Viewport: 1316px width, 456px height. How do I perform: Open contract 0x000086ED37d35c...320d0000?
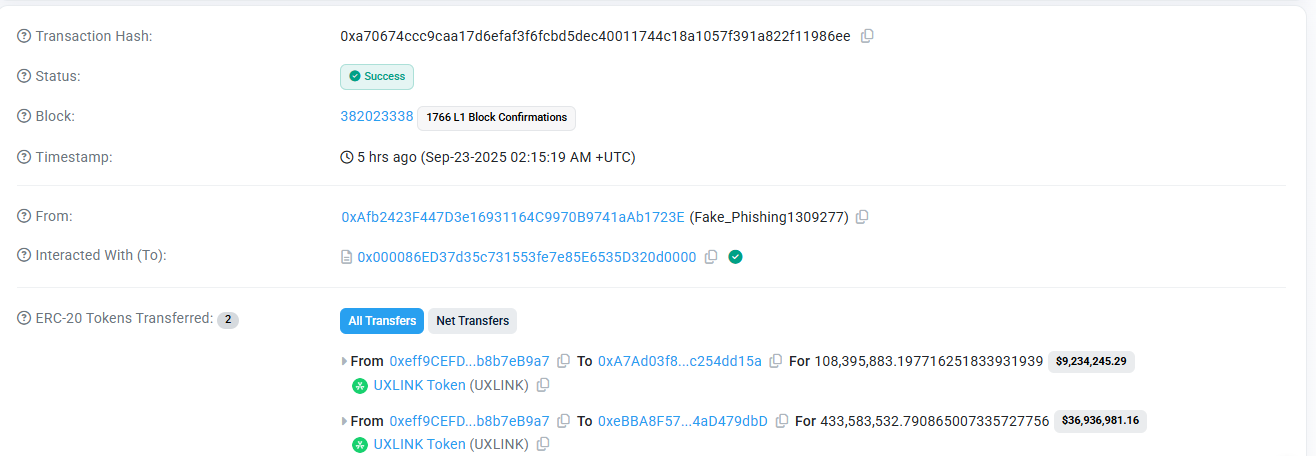point(526,257)
